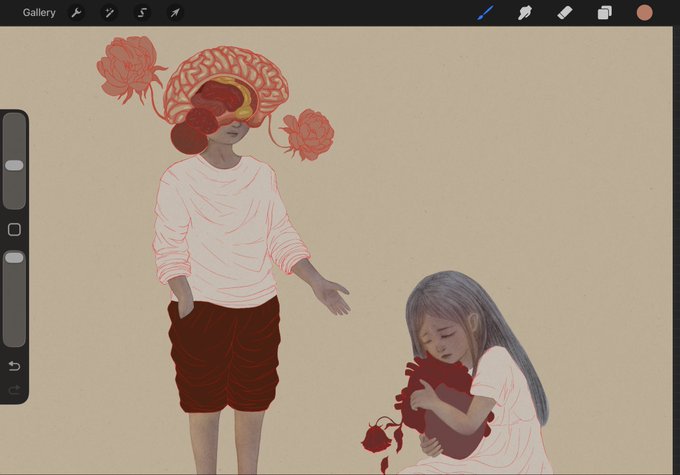
Task: Redo the last undone action
Action: 14,390
